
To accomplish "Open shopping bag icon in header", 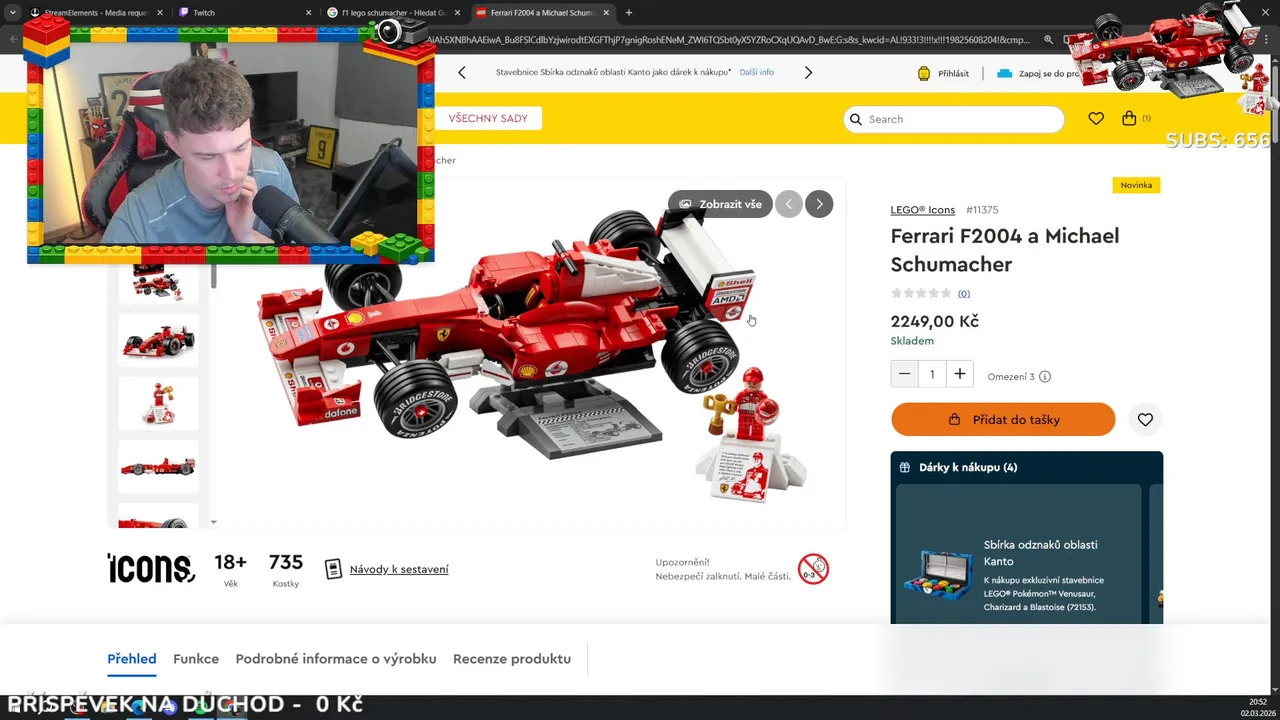I will pos(1129,118).
